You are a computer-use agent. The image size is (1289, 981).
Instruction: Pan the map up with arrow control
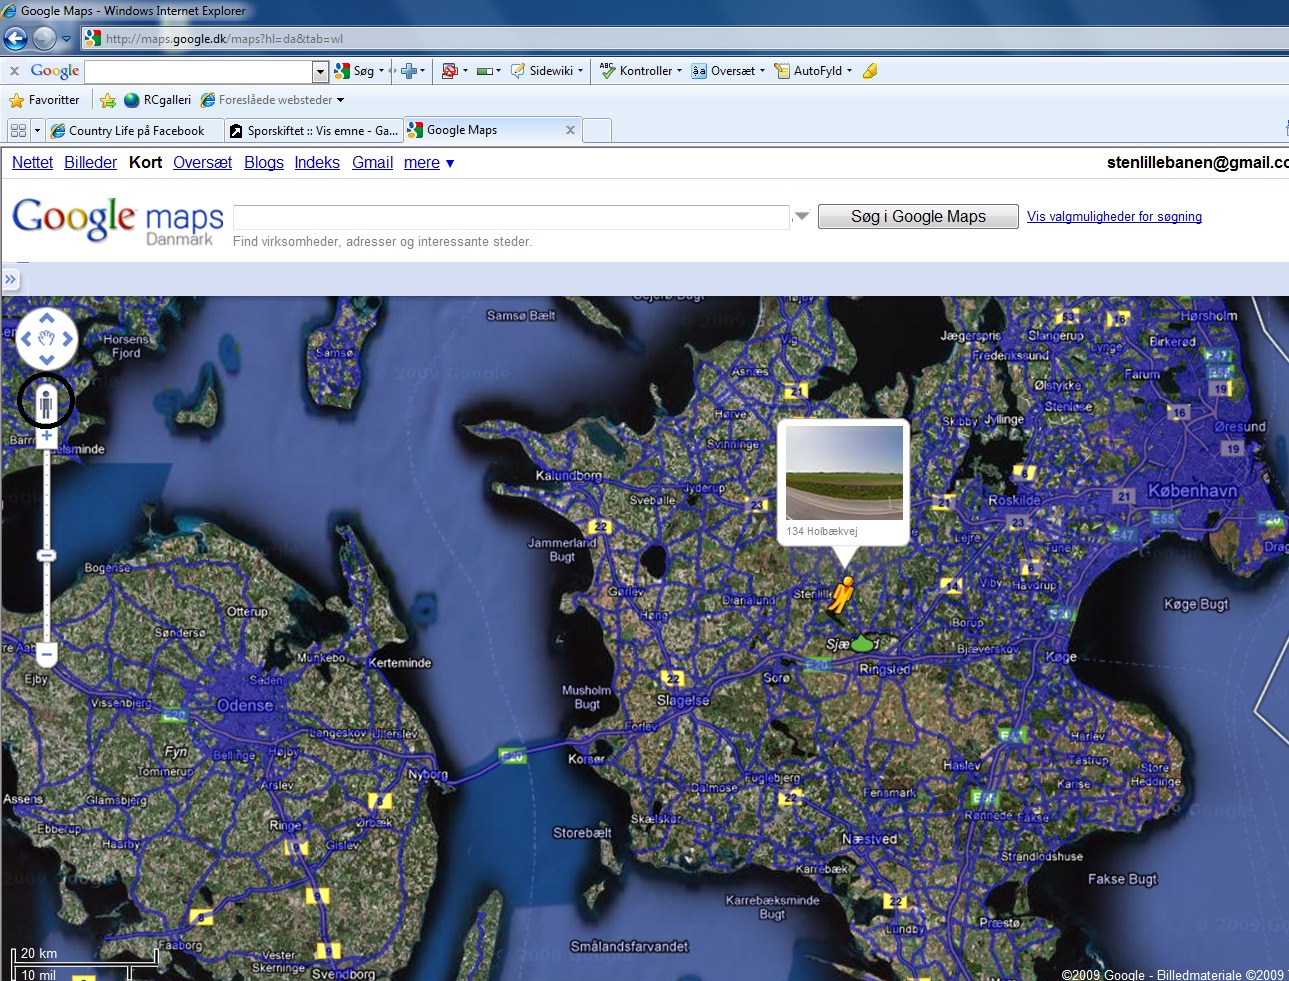(x=46, y=318)
